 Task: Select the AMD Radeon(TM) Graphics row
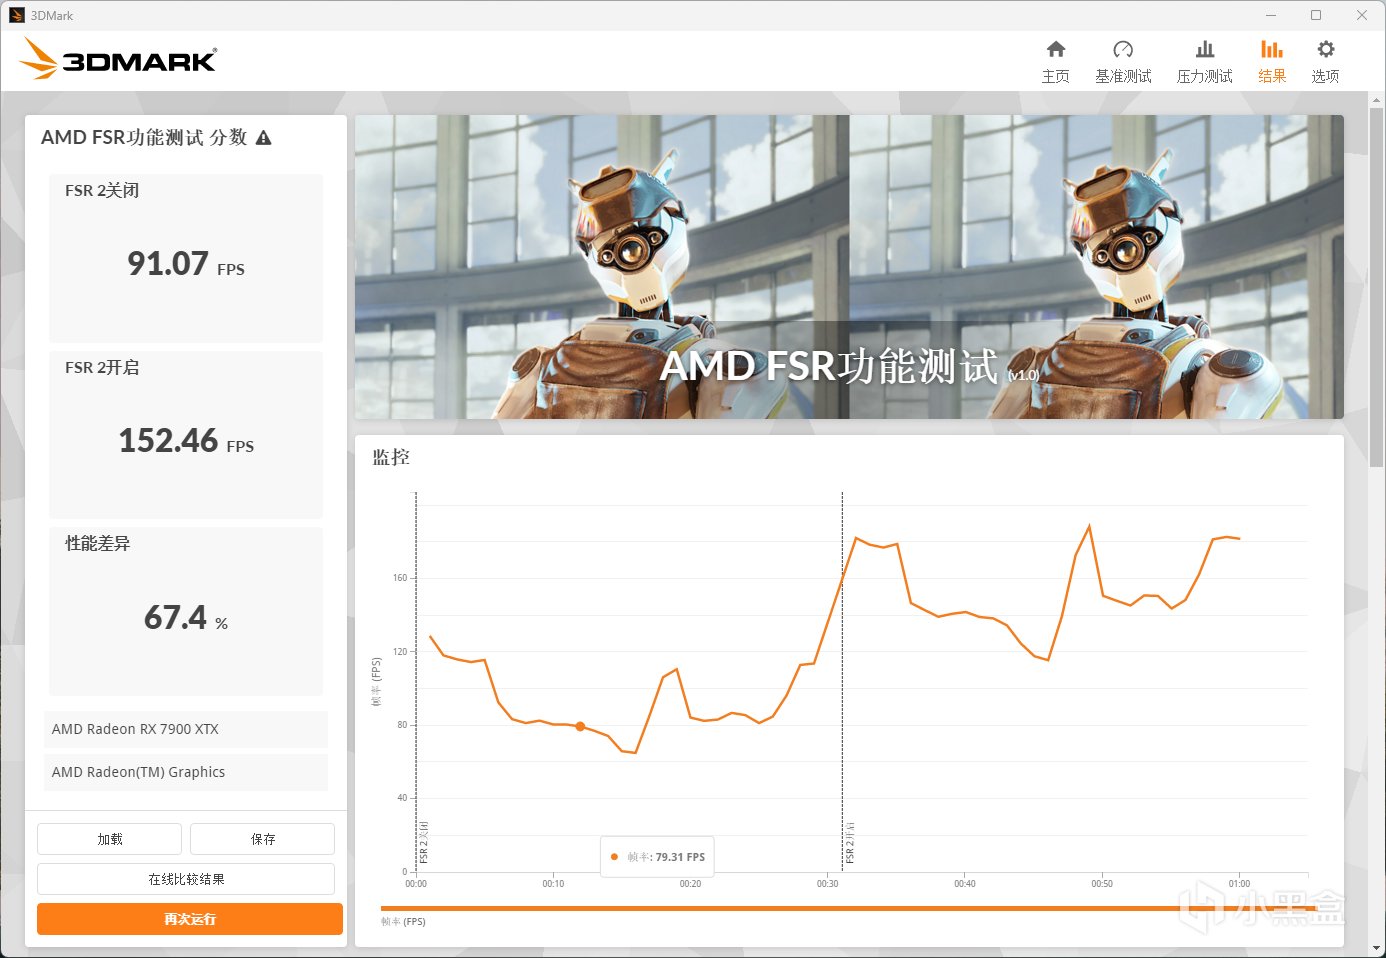(186, 772)
